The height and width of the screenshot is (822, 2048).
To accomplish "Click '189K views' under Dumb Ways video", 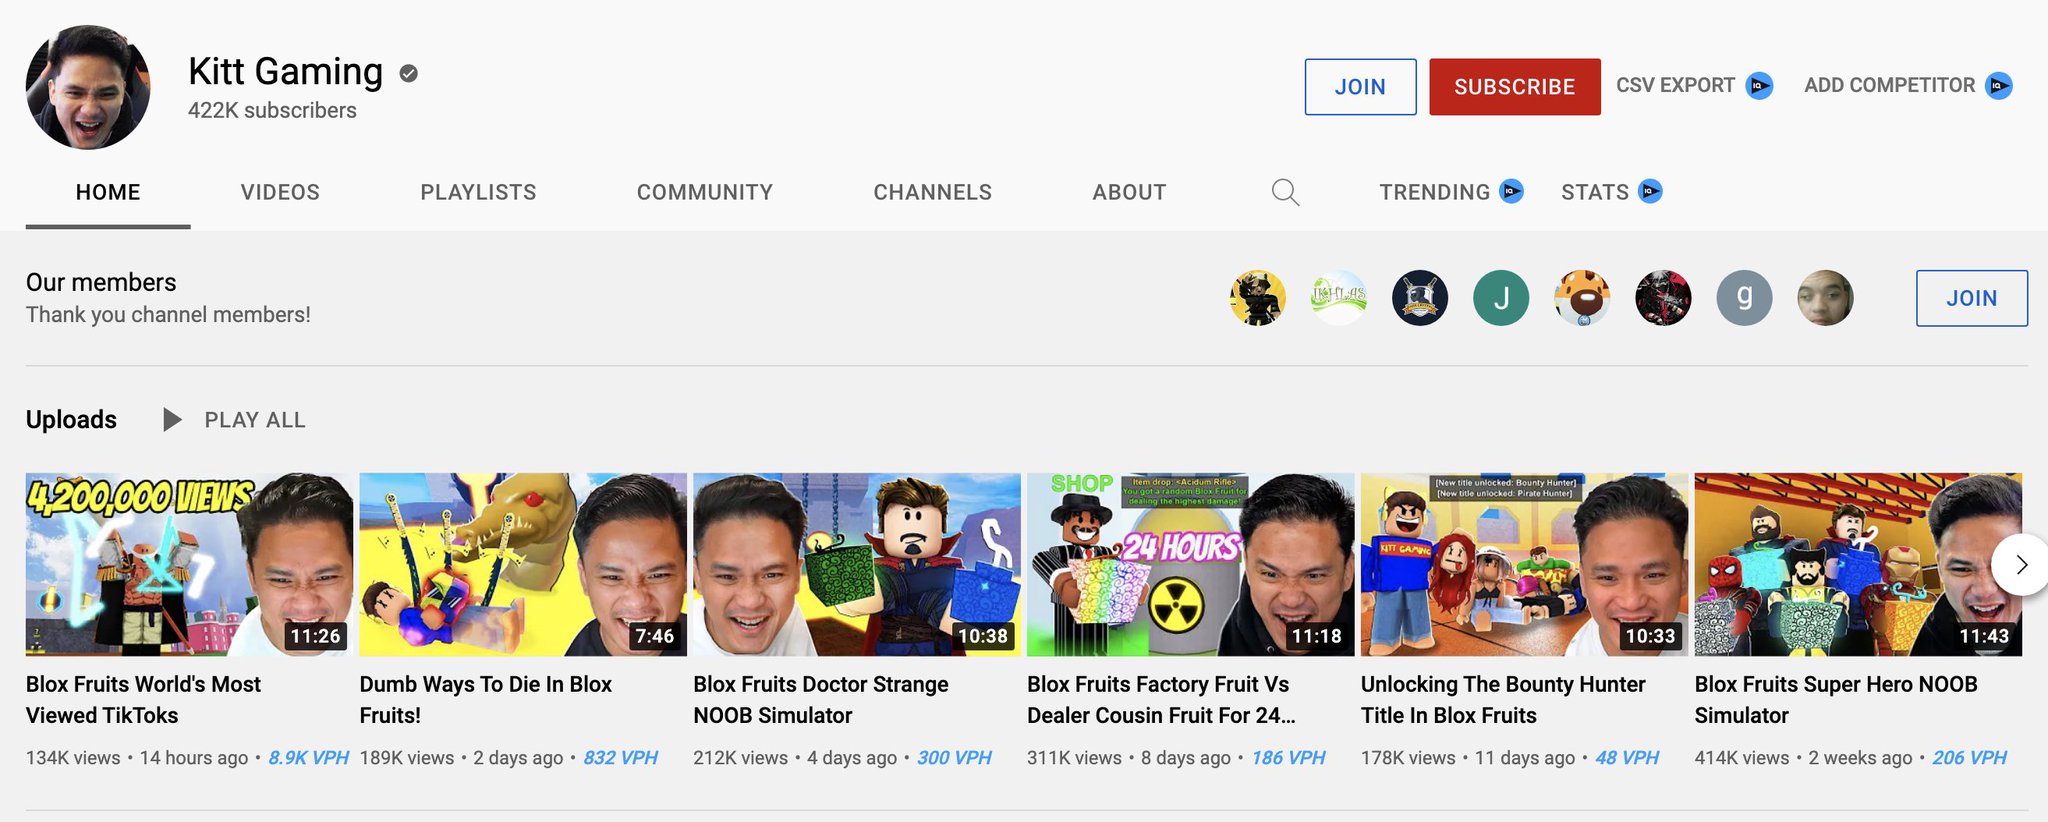I will coord(407,758).
